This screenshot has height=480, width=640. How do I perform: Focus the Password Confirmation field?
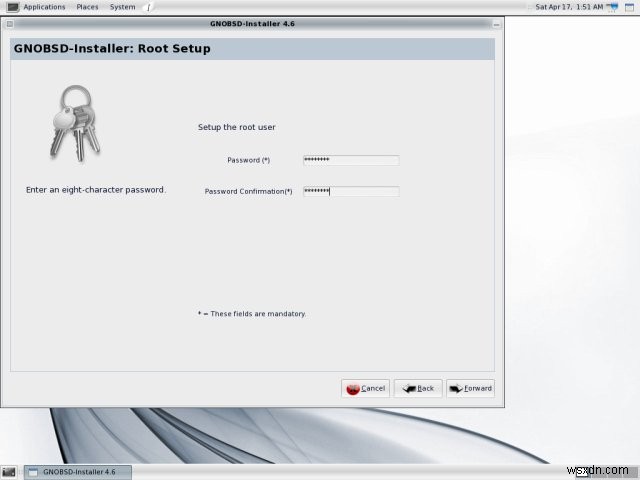(351, 191)
